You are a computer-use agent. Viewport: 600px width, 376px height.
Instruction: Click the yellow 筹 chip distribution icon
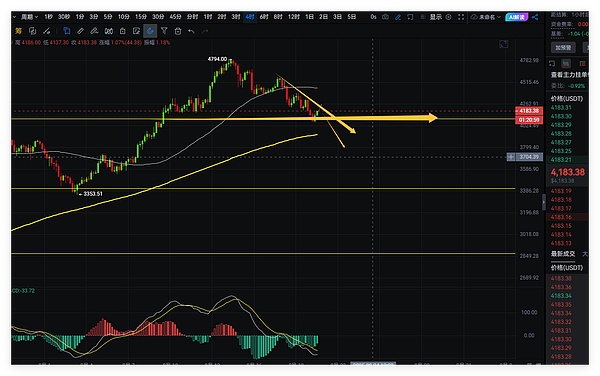pos(18,31)
